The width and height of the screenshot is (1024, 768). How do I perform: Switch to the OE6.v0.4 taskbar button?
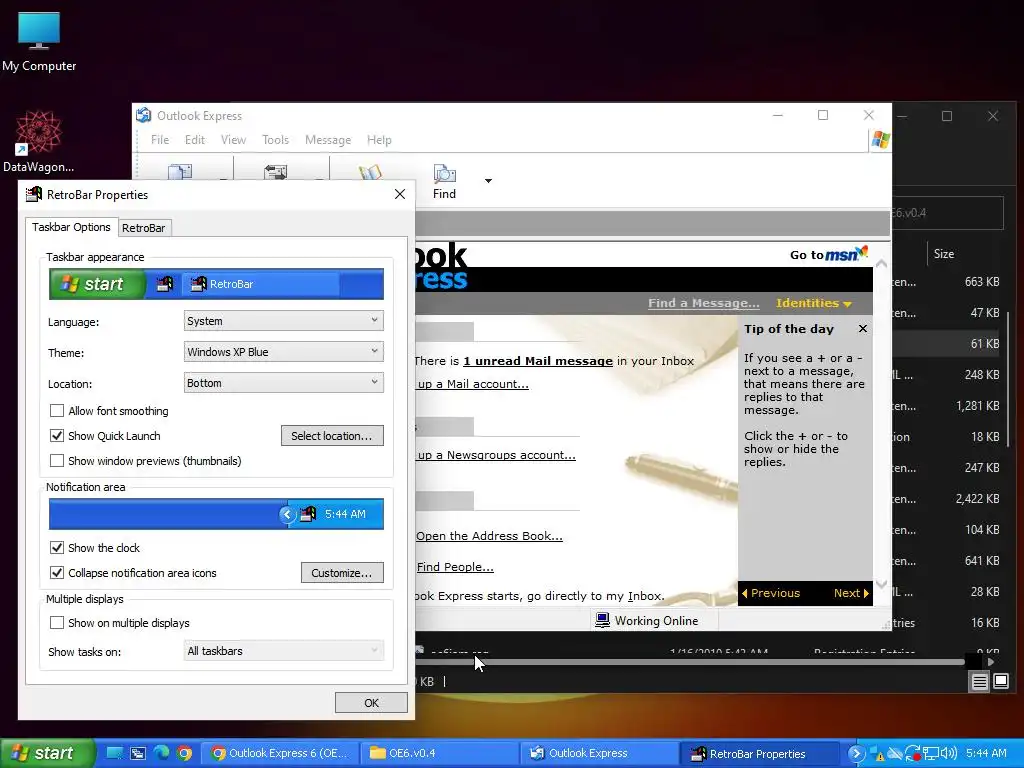click(440, 753)
